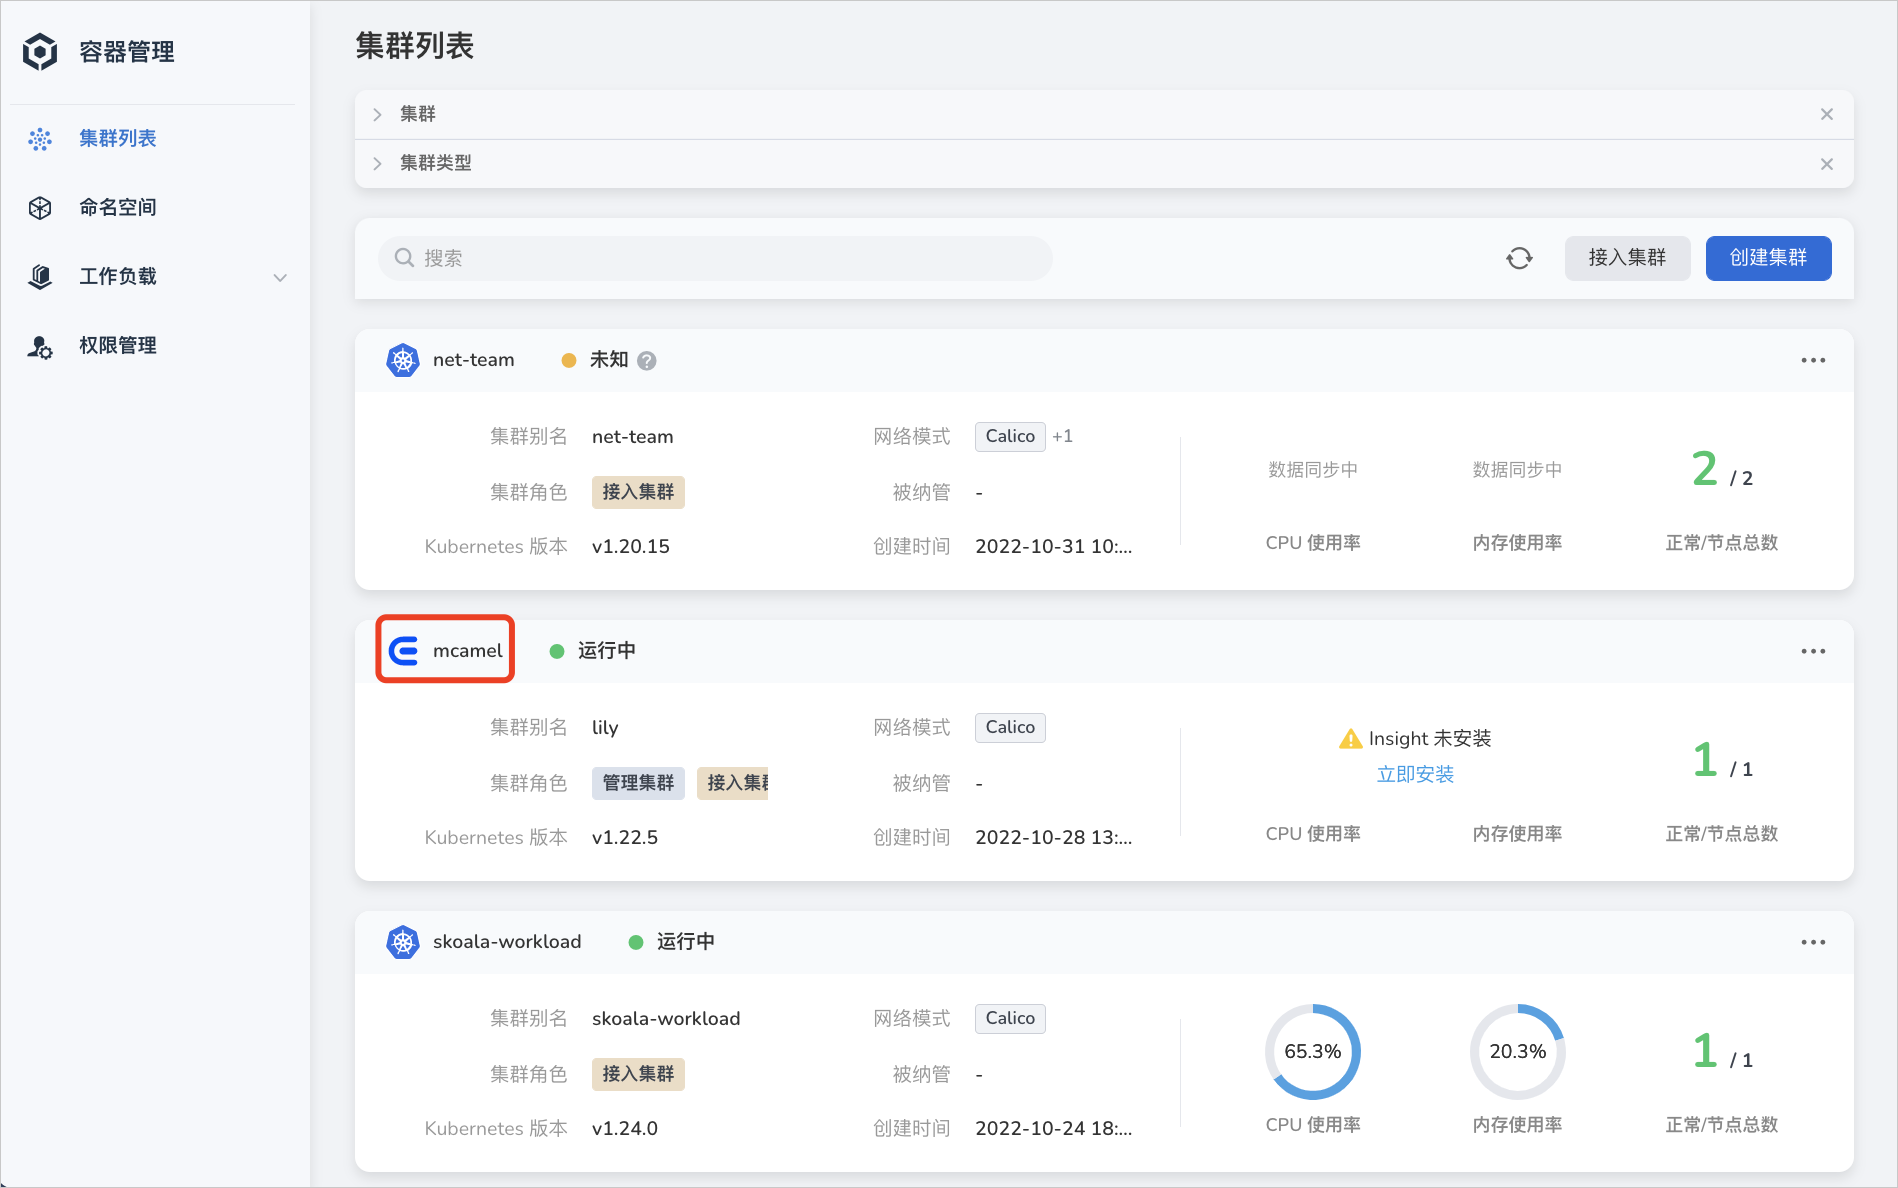Click the lily cluster alias
The image size is (1898, 1188).
click(604, 727)
